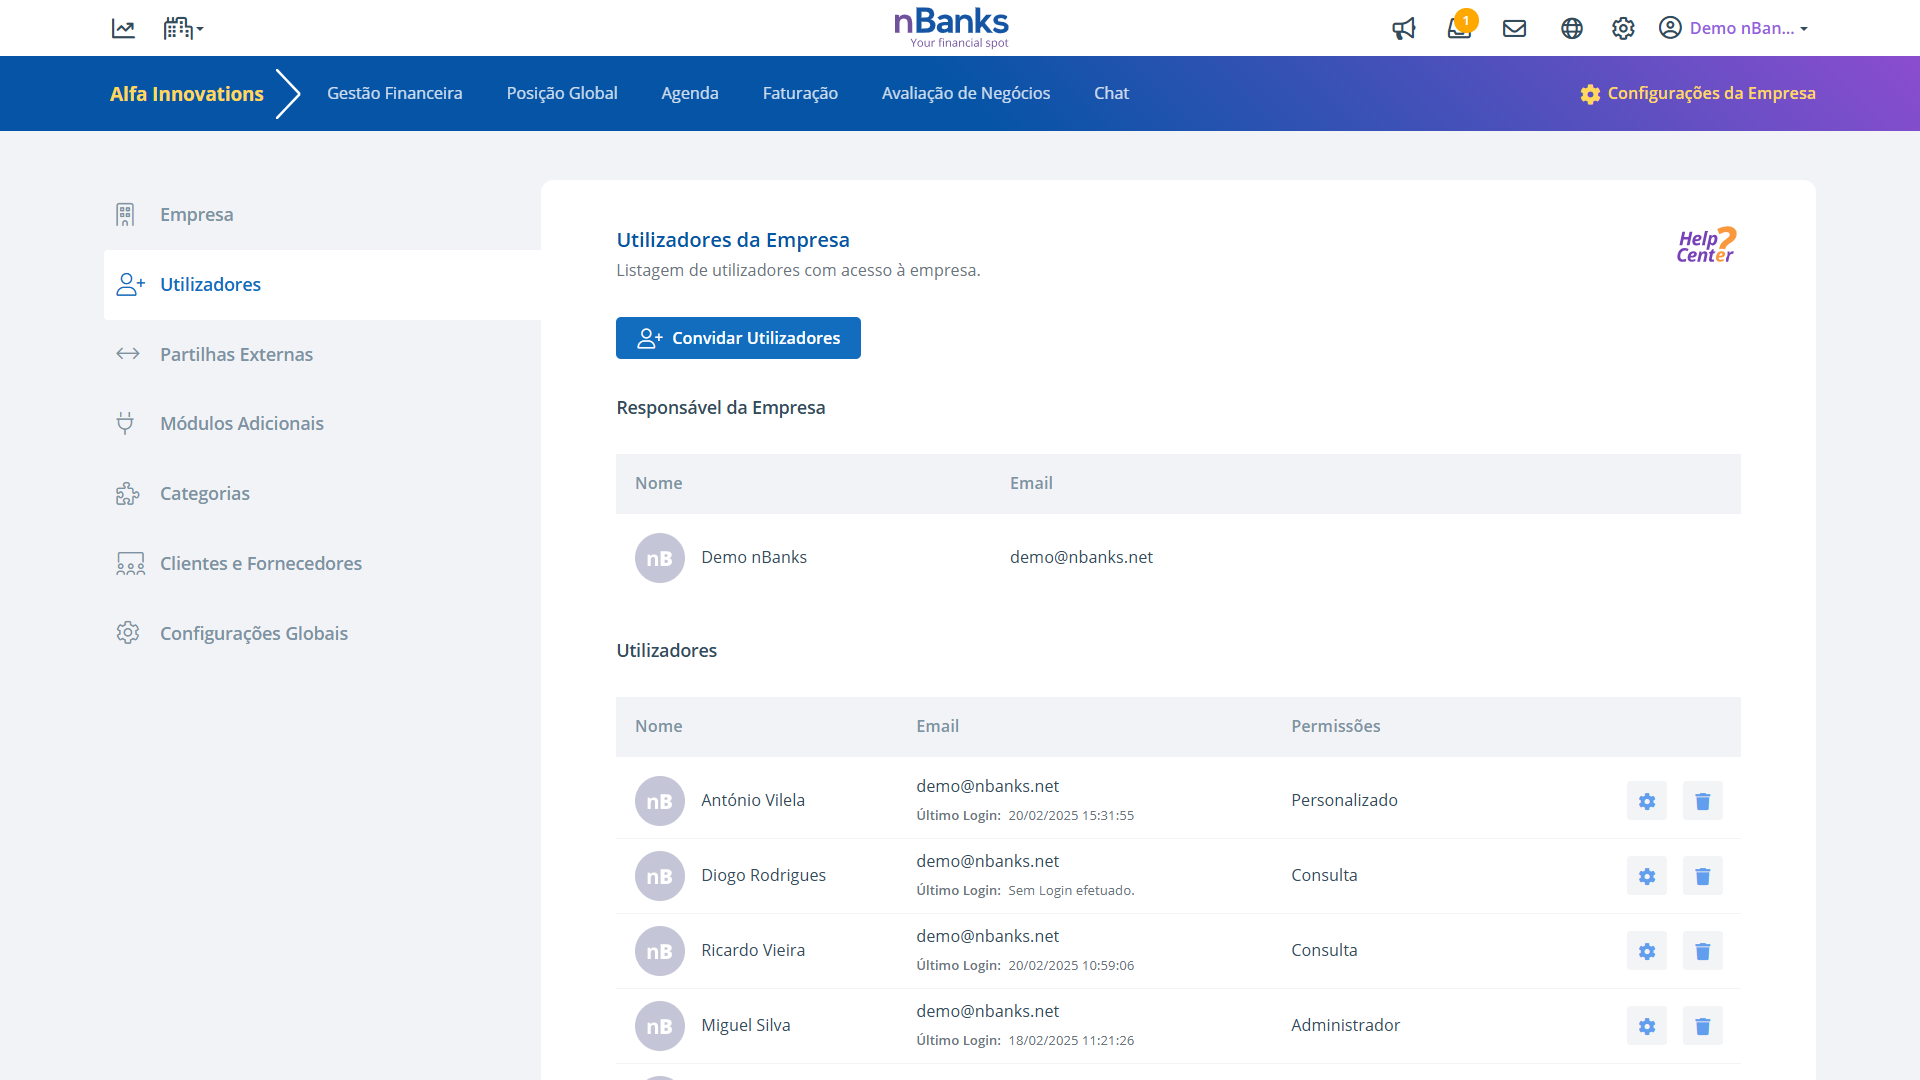Expand the company buildings dropdown
The height and width of the screenshot is (1080, 1920).
183,28
